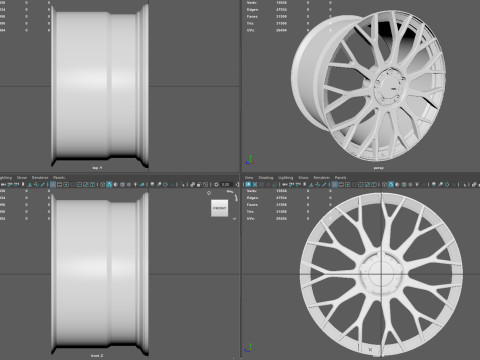Viewport: 480px width, 360px height.
Task: Toggle ambient occlusion in the wheel-face panel
Action: [x=433, y=184]
